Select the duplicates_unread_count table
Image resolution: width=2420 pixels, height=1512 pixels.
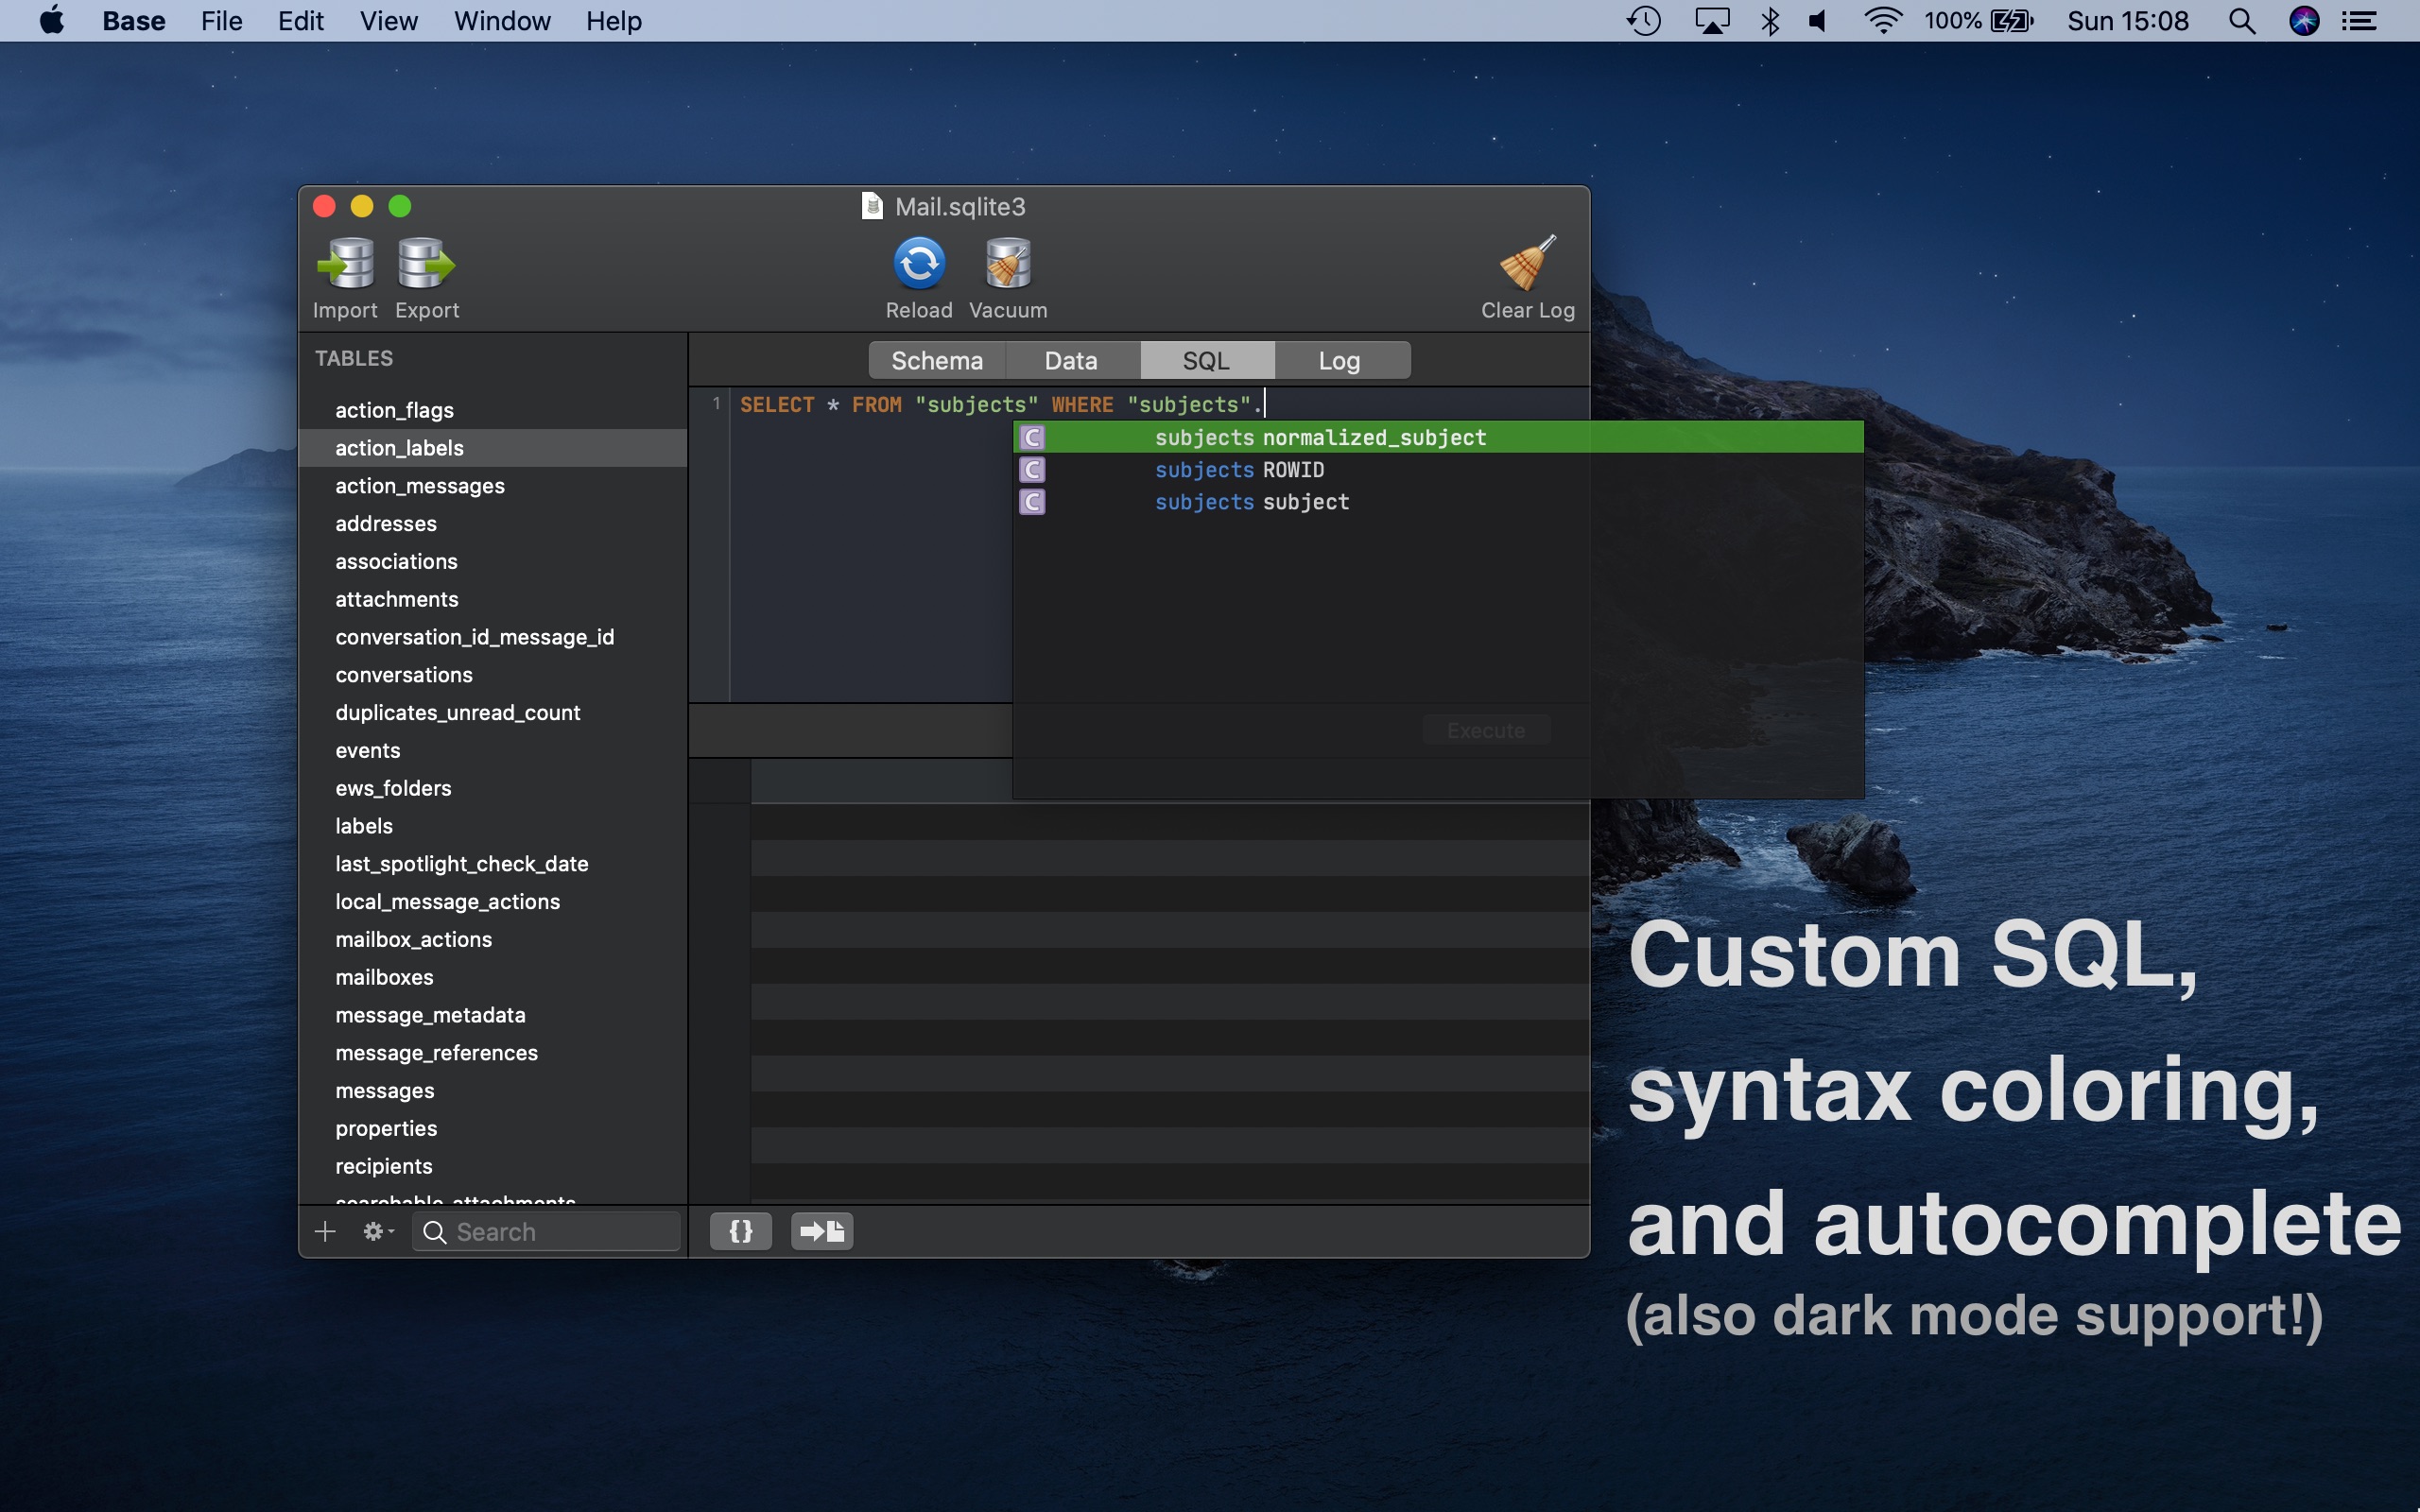coord(493,712)
